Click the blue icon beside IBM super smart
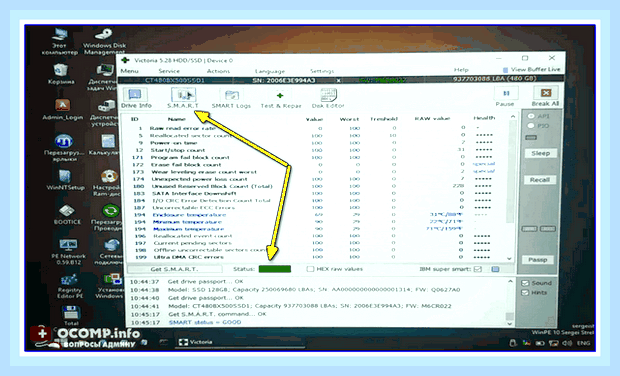 pos(495,269)
